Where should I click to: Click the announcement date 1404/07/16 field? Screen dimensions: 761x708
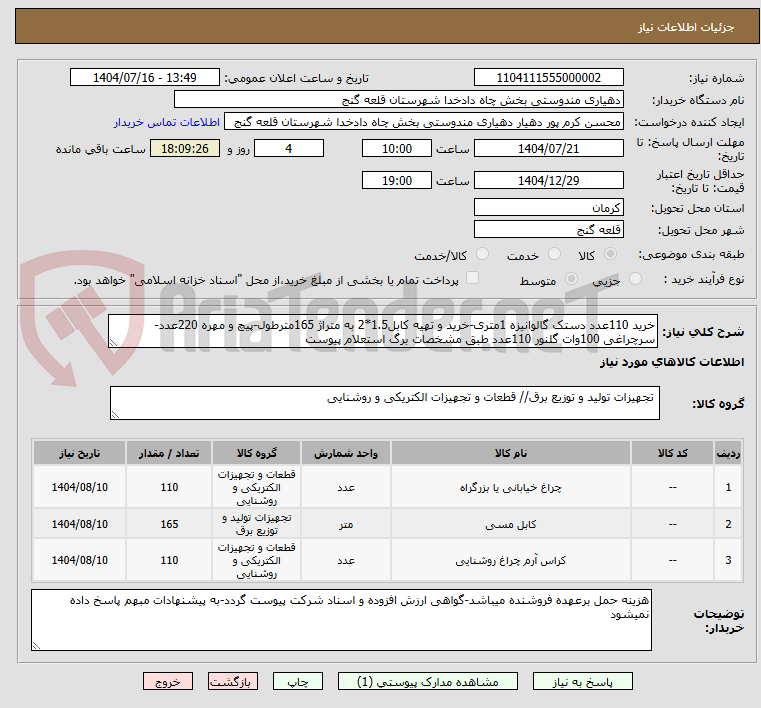145,78
